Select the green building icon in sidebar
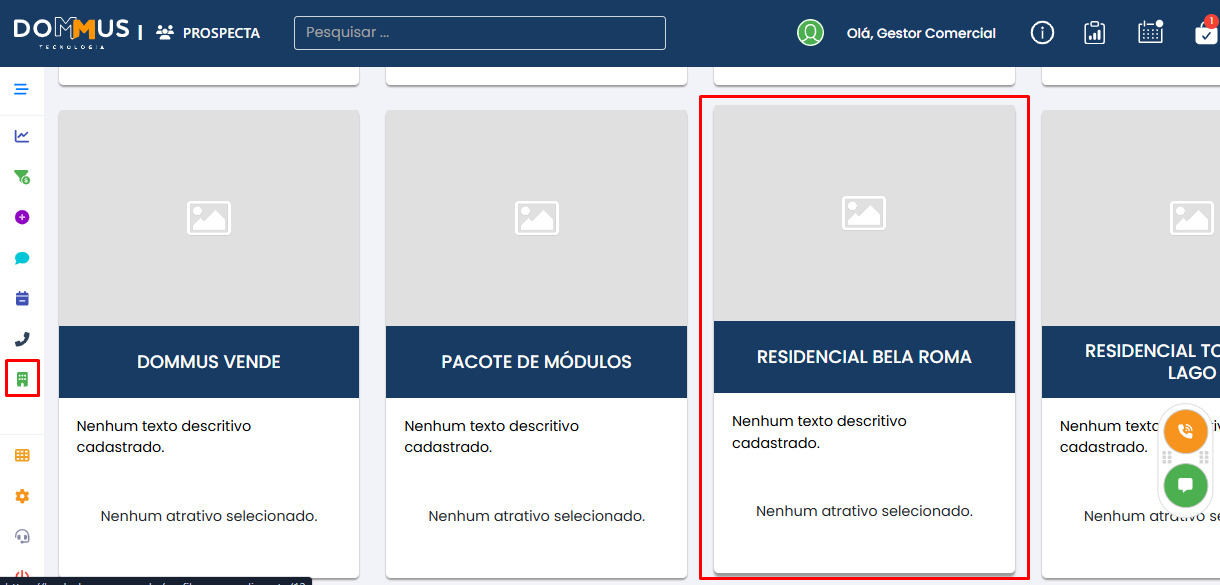 (x=22, y=379)
